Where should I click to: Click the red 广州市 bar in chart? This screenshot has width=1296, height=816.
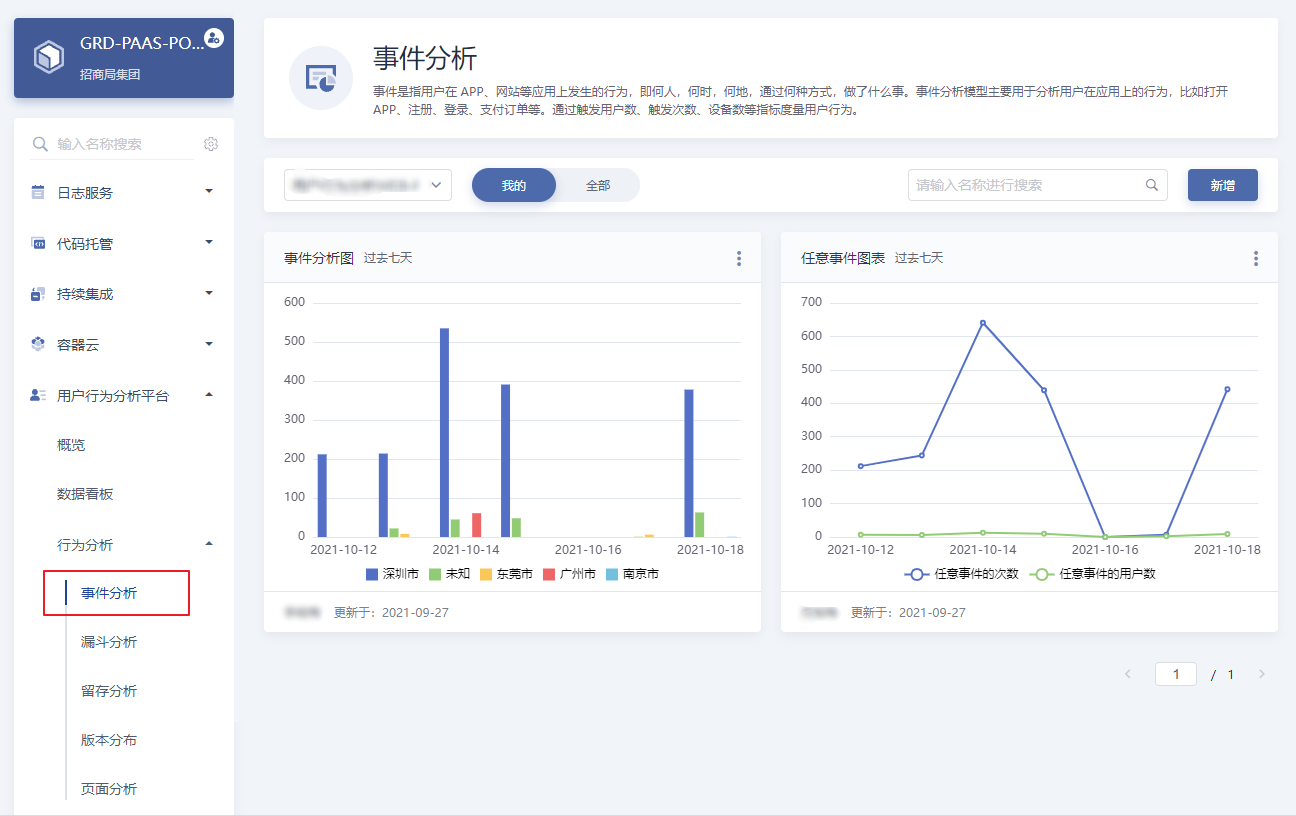tap(476, 525)
